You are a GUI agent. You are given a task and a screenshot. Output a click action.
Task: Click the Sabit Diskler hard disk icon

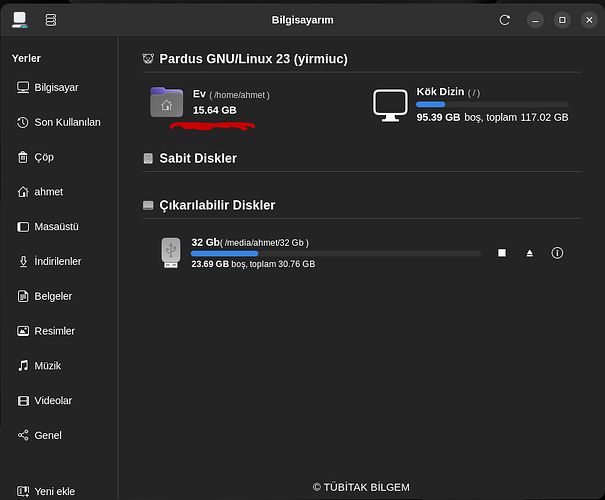148,158
